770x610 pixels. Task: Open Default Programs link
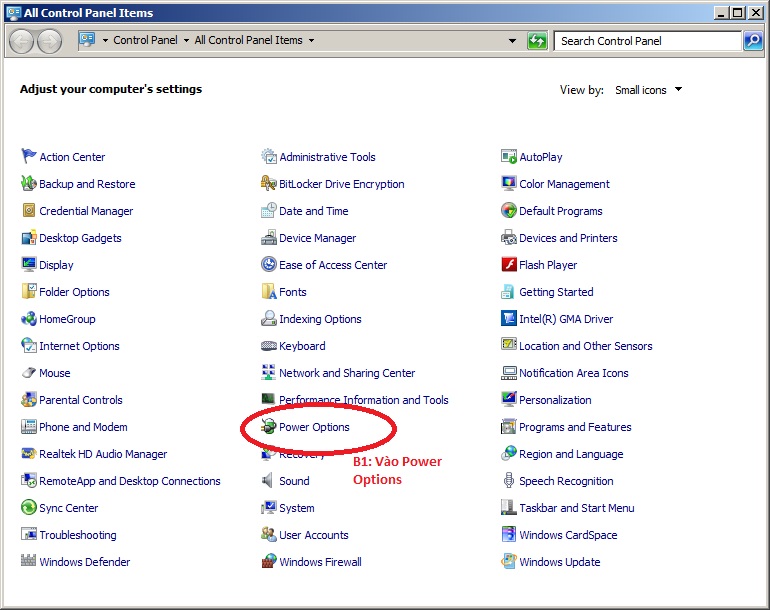point(561,211)
